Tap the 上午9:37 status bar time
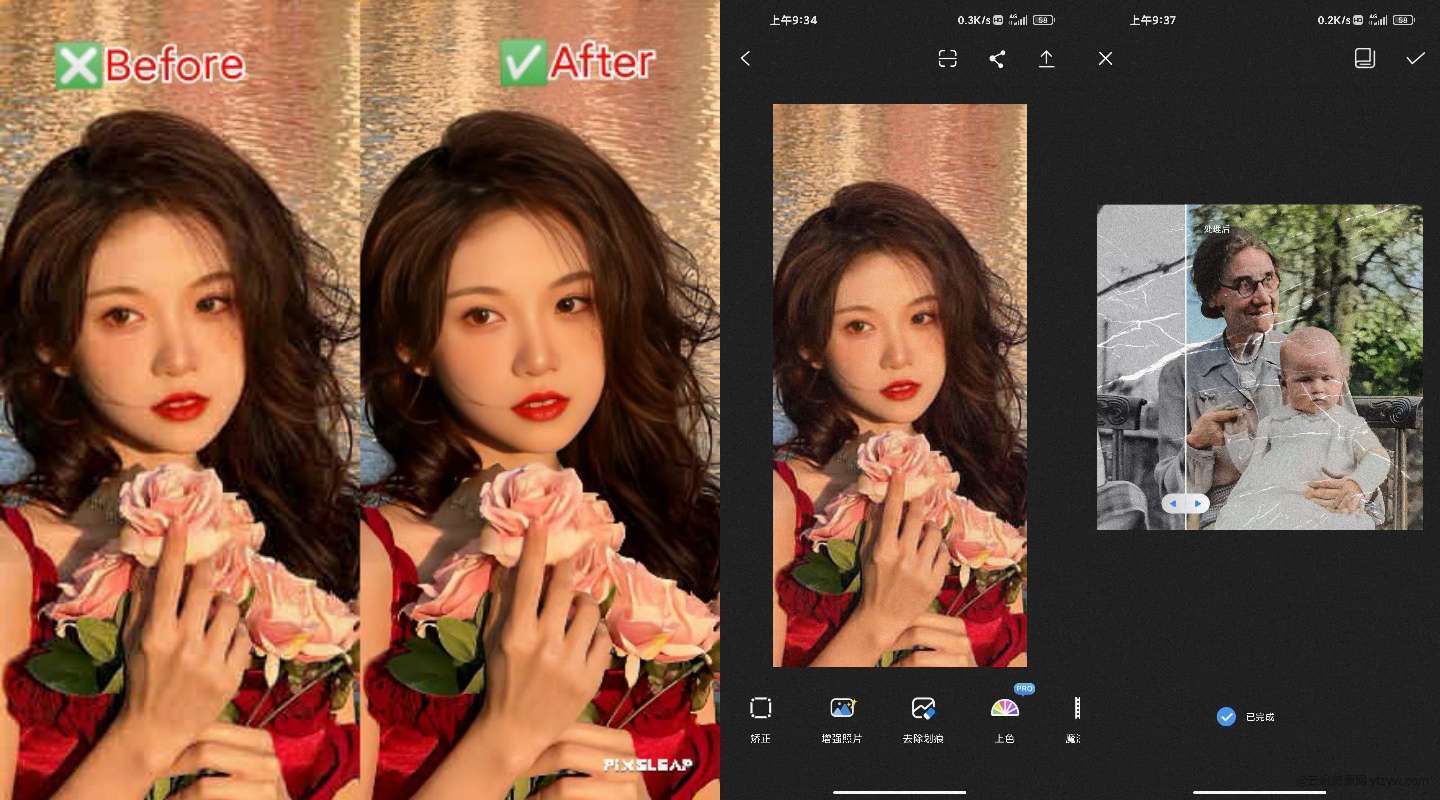This screenshot has height=800, width=1440. [1153, 20]
